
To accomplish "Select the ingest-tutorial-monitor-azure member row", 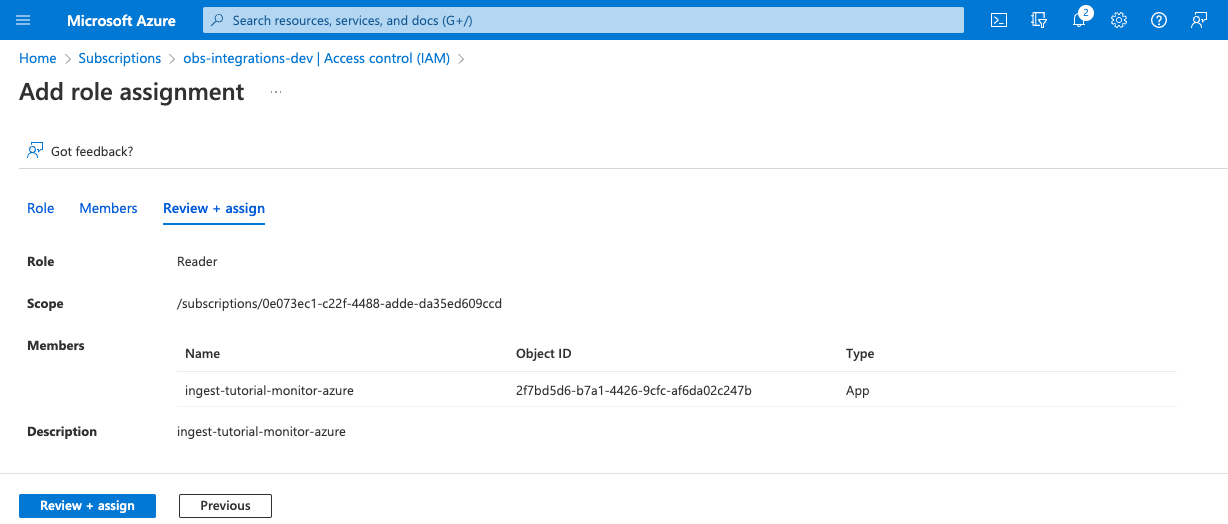I will point(269,390).
